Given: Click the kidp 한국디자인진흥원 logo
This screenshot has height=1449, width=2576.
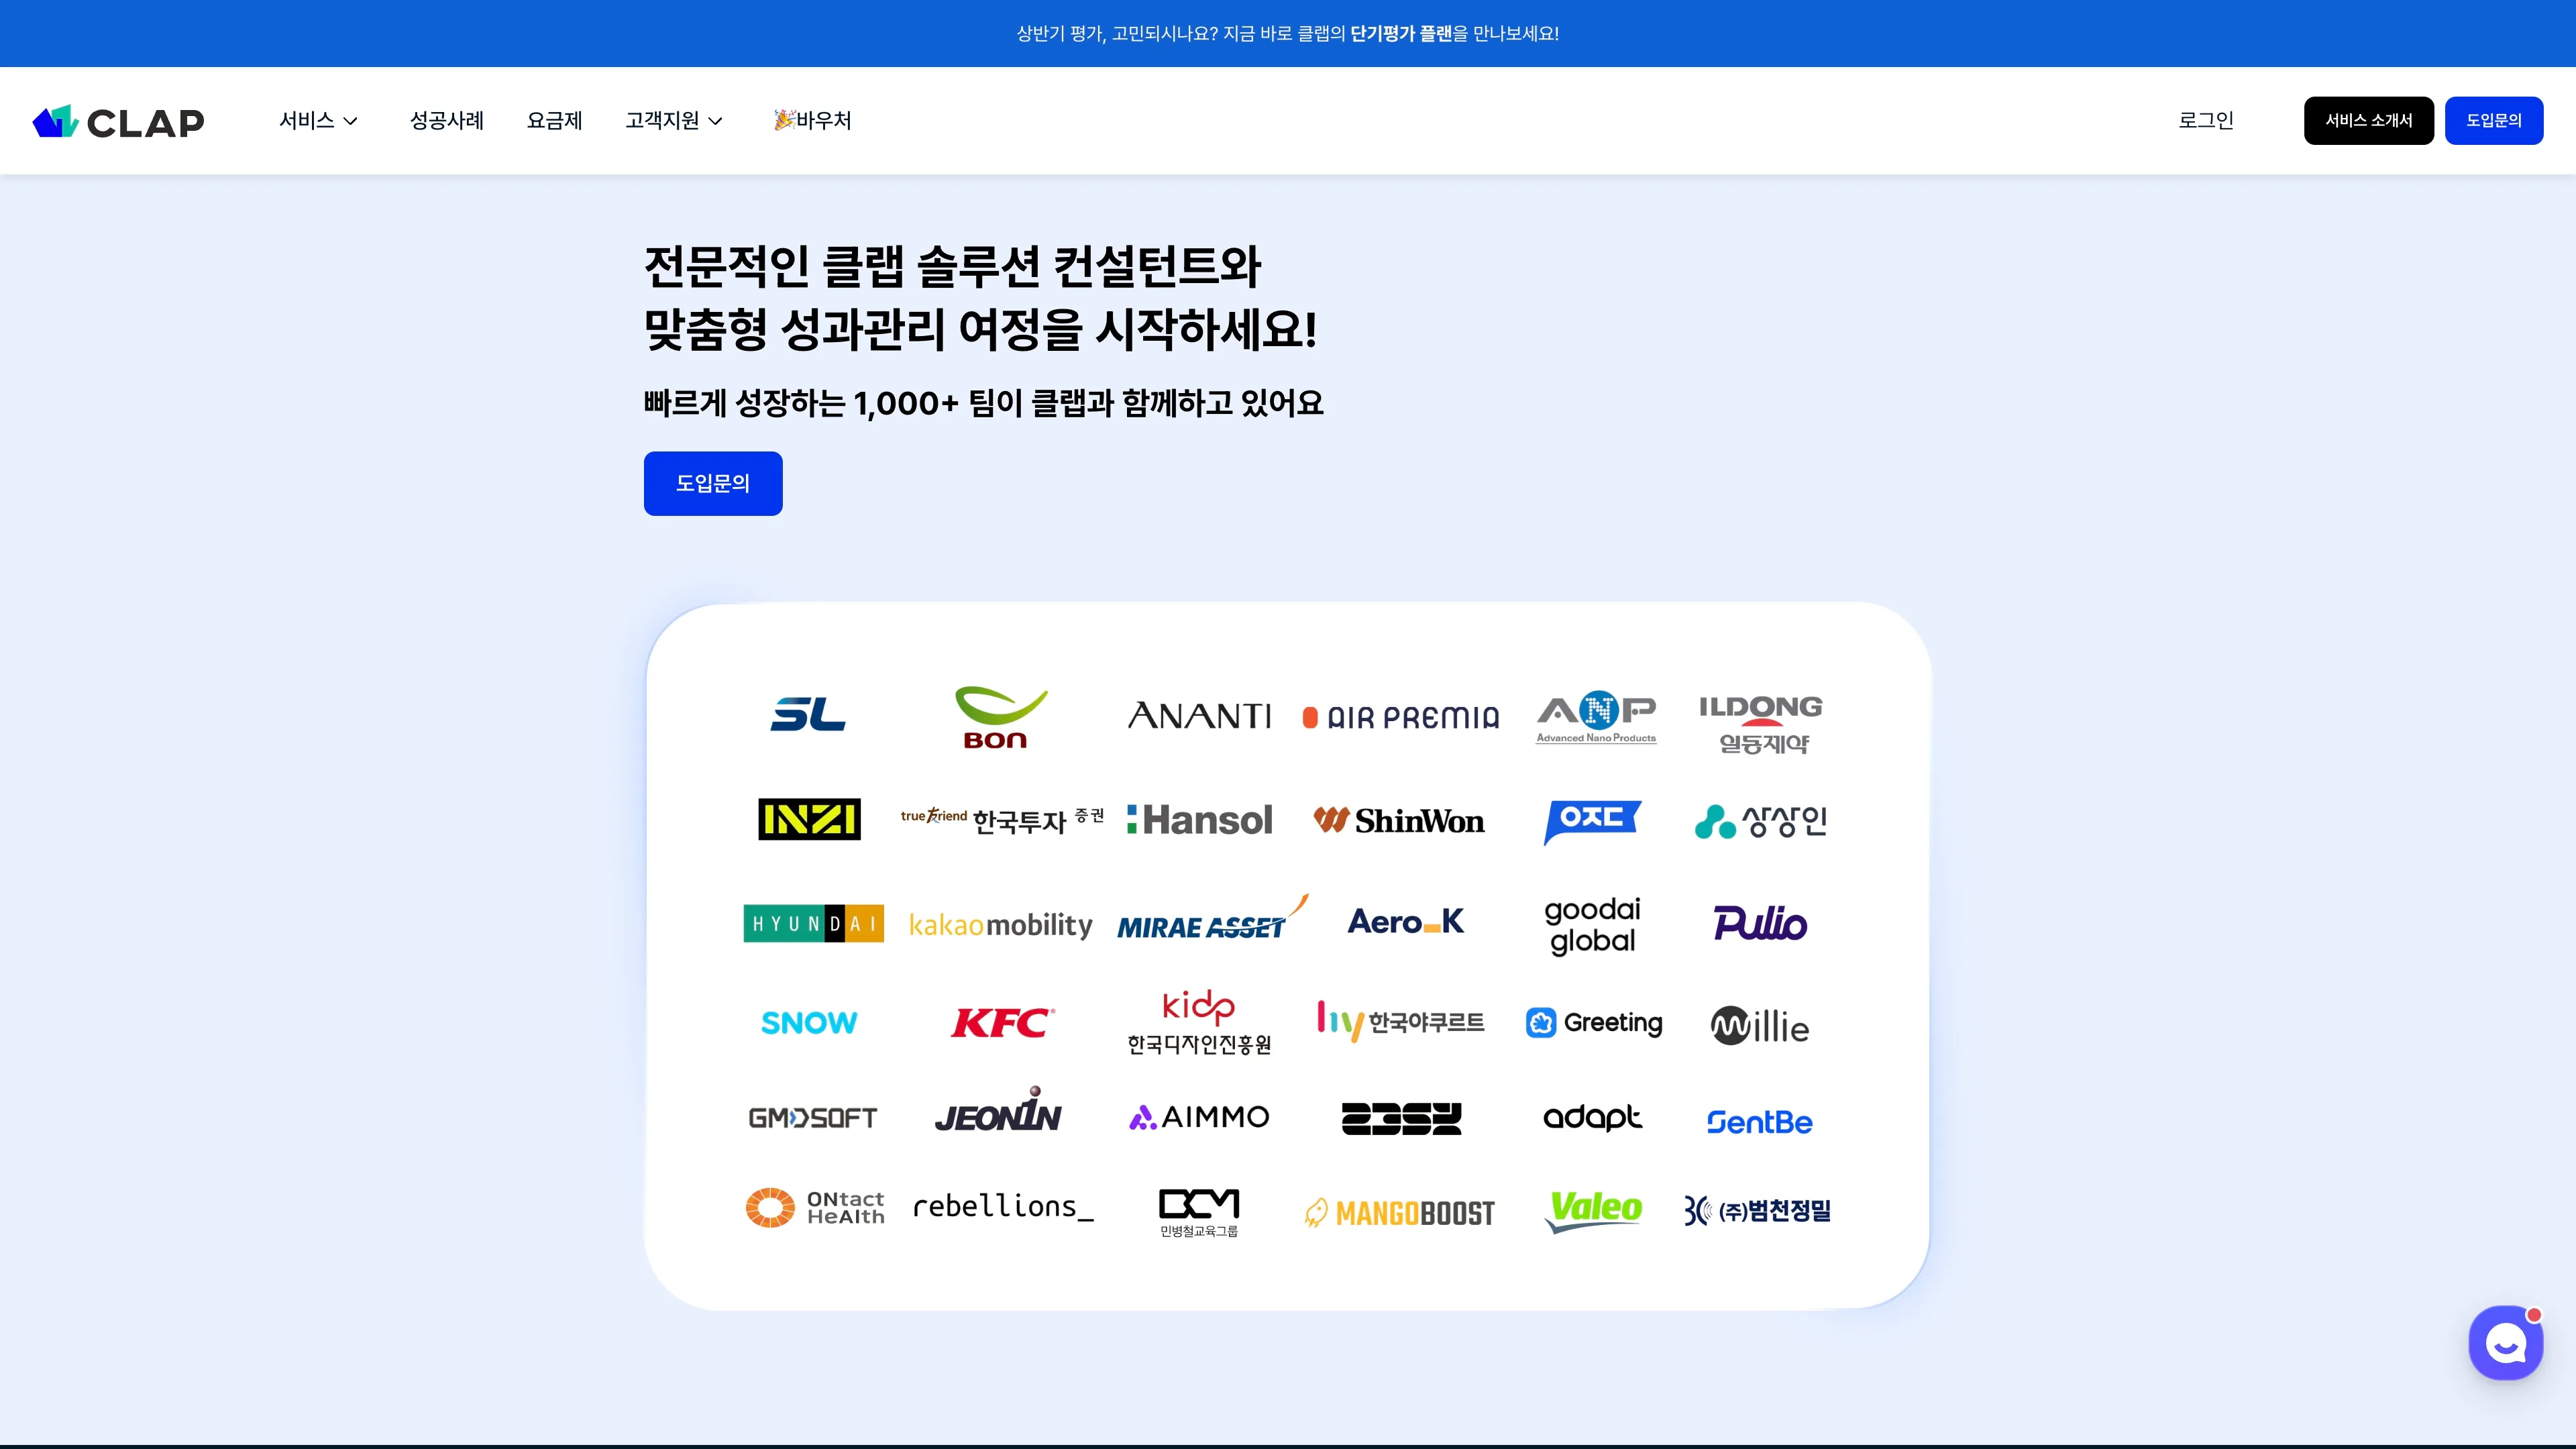Looking at the screenshot, I should point(1199,1023).
